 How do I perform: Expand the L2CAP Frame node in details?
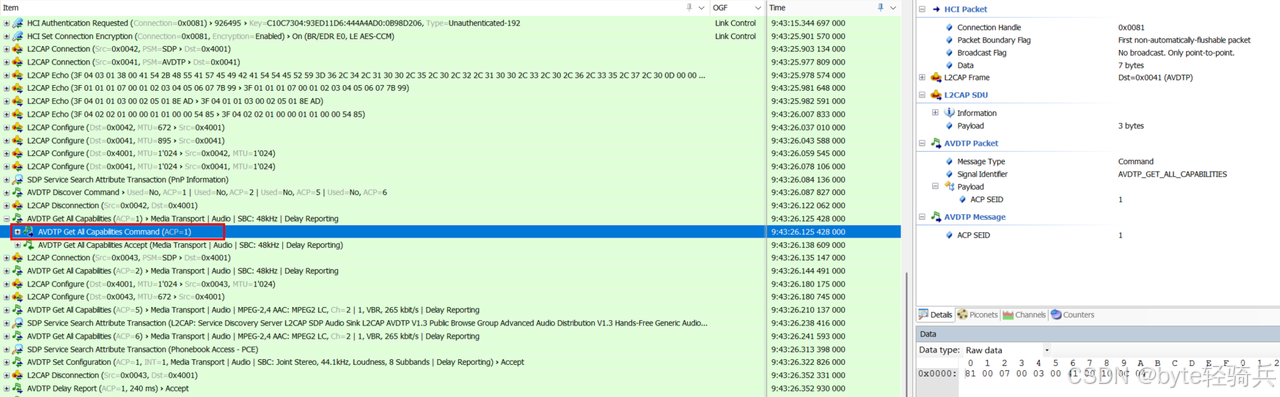point(922,77)
